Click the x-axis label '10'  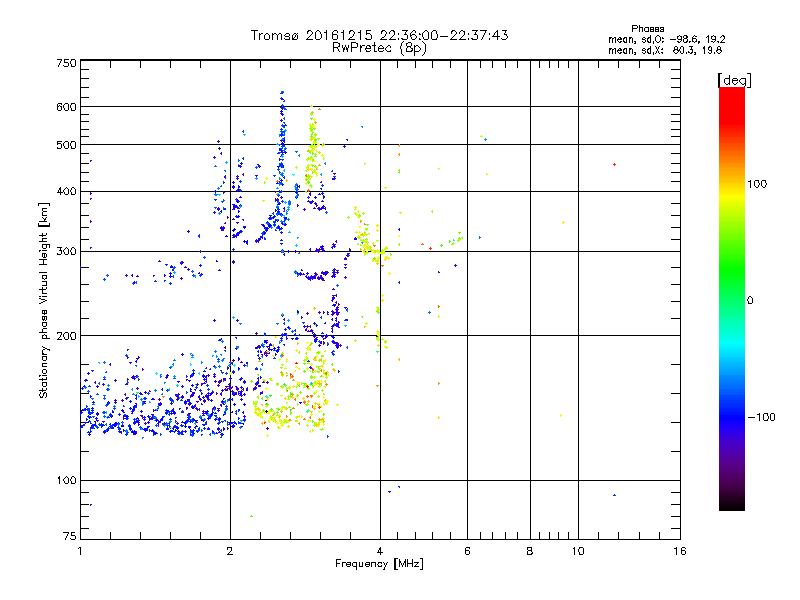click(x=578, y=551)
